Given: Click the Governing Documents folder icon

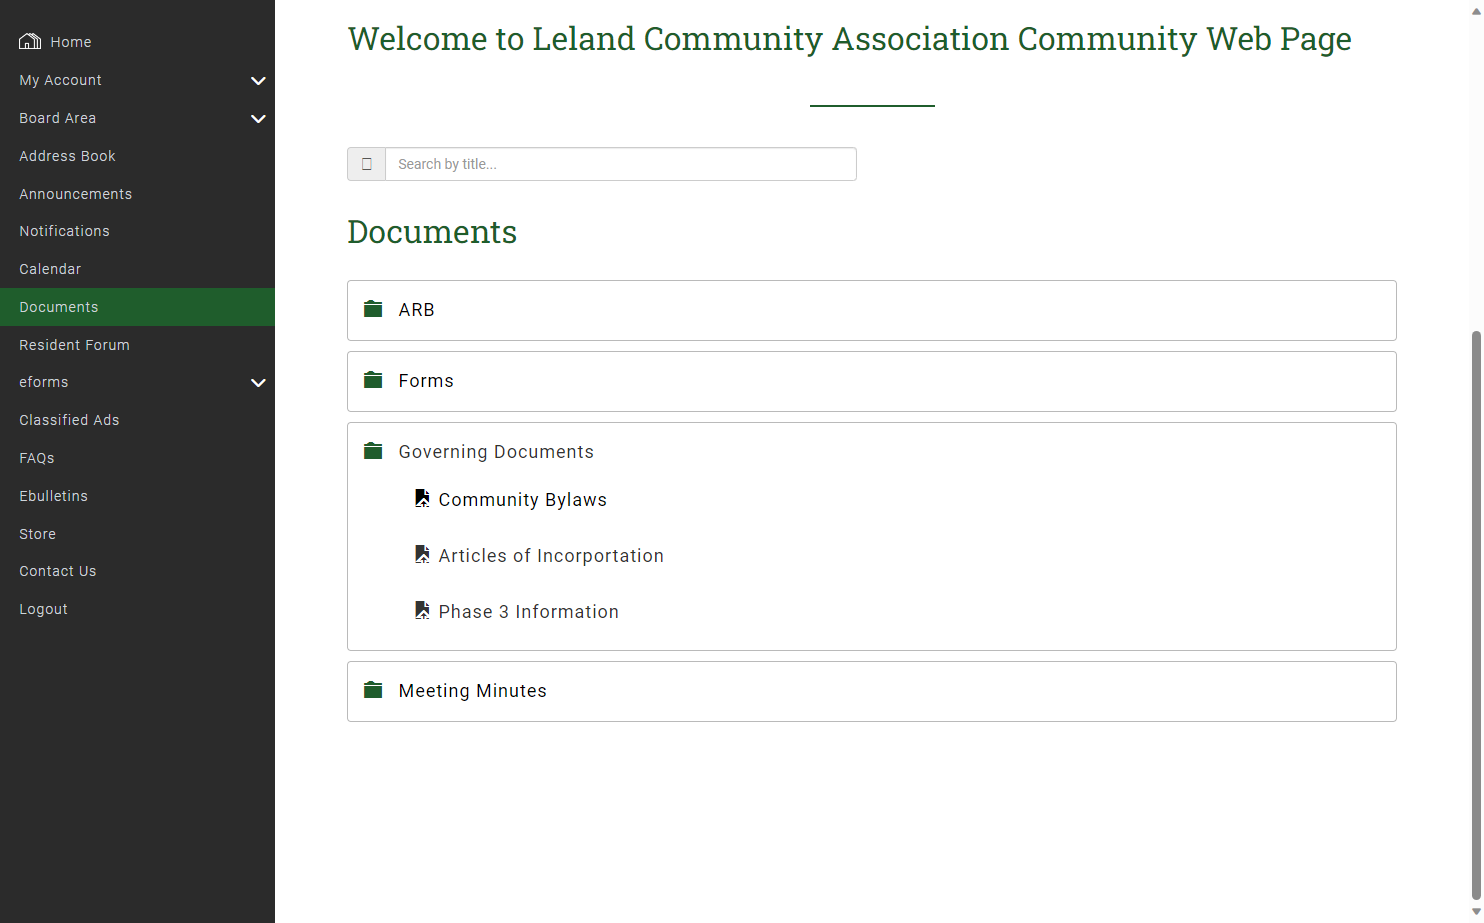Looking at the screenshot, I should coord(373,451).
